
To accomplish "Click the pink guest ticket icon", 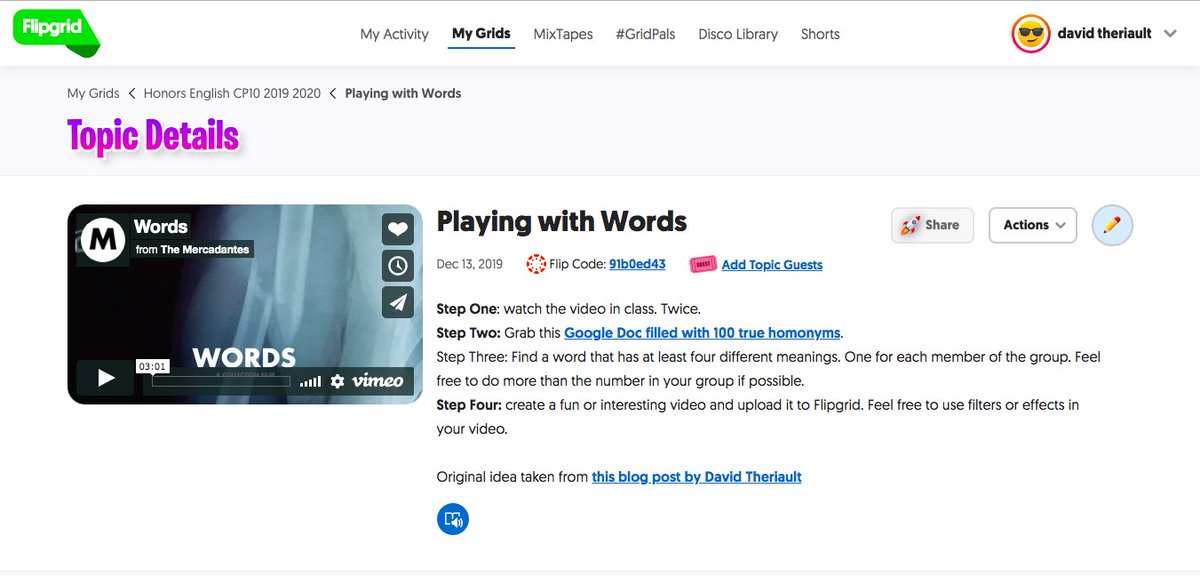I will [x=704, y=265].
